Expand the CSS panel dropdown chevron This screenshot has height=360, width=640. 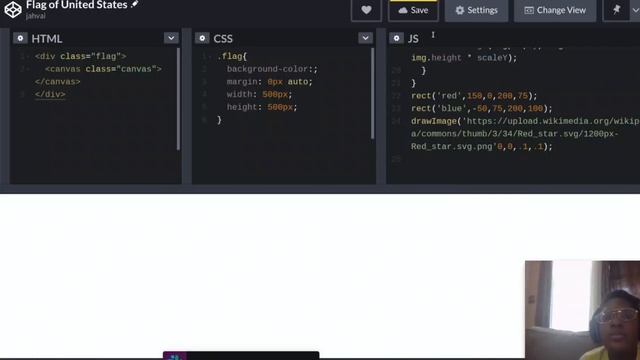coord(365,38)
